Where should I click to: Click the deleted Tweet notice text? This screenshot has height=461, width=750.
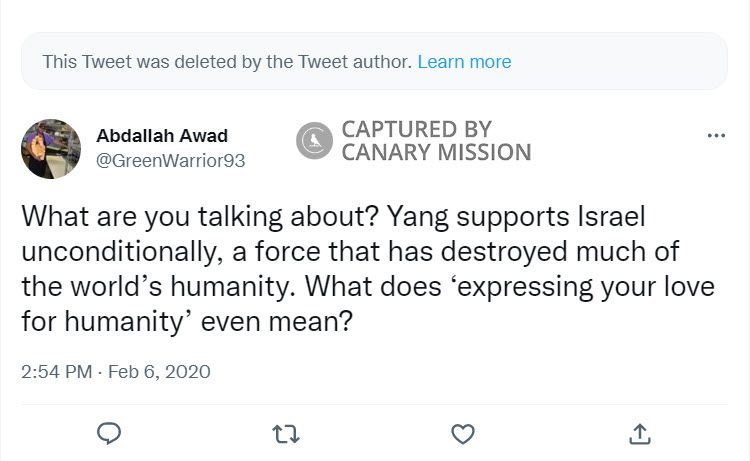227,62
